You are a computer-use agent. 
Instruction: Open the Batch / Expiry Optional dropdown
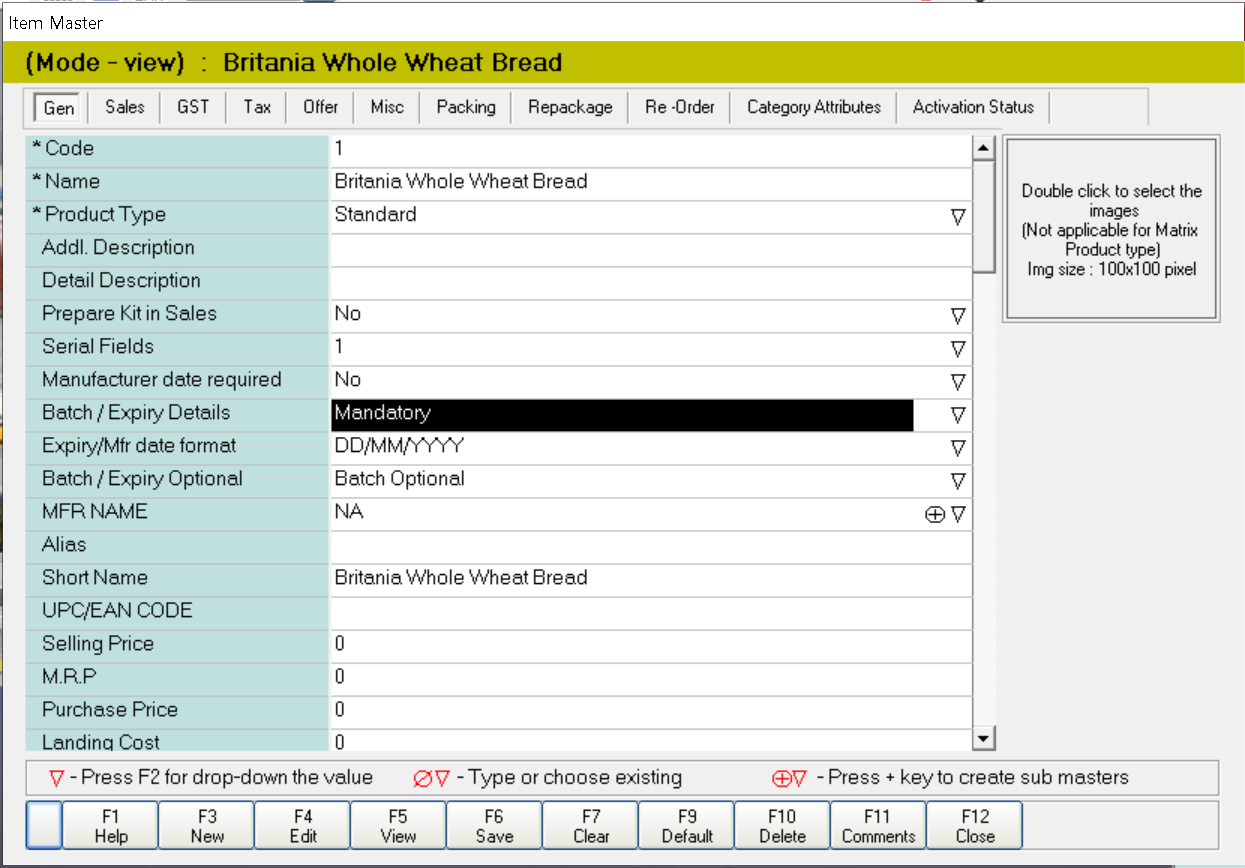coord(958,481)
